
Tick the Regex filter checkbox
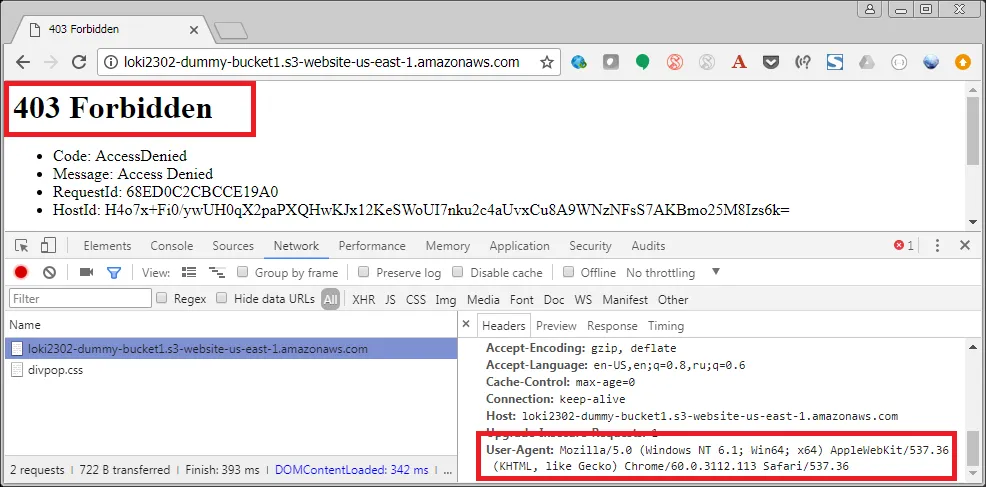[x=161, y=298]
